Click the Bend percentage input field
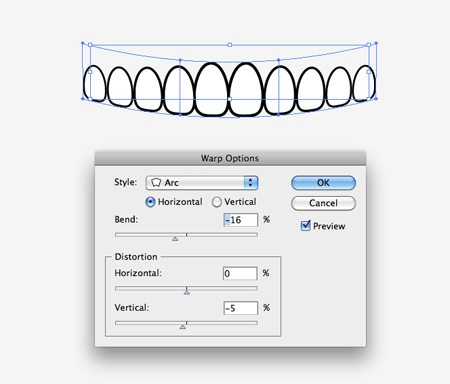450x384 pixels. 241,220
